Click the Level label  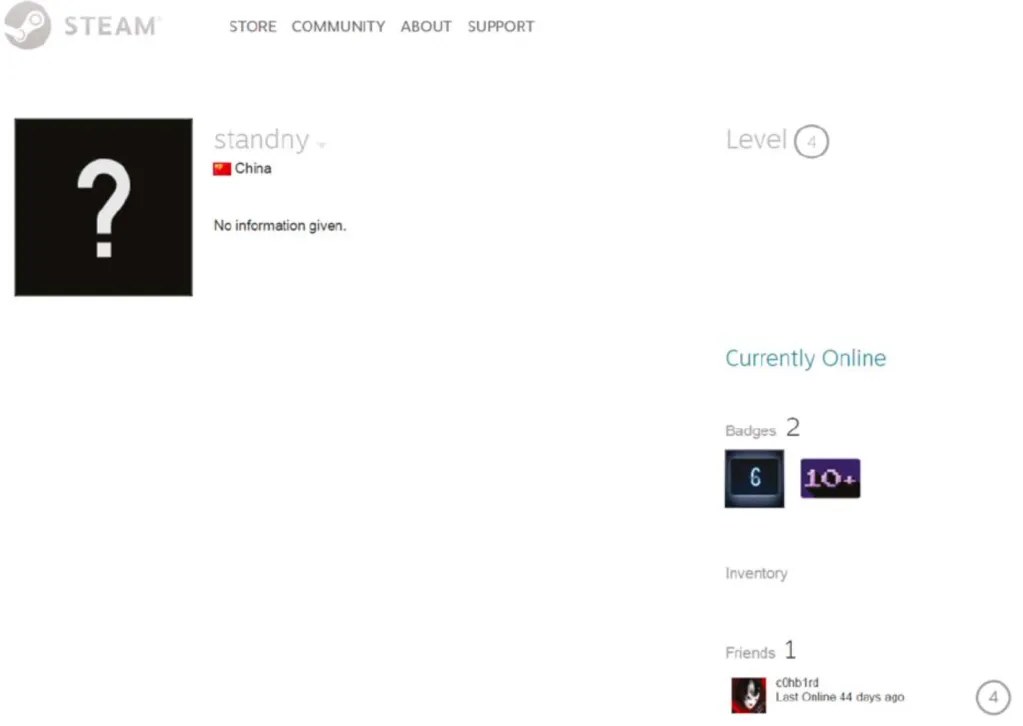756,140
